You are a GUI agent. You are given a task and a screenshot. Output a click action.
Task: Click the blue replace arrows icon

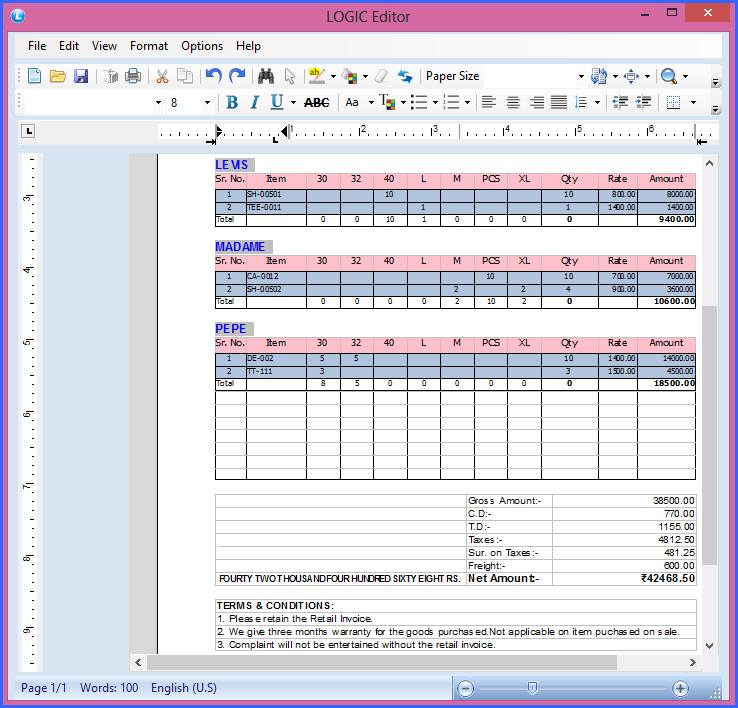405,76
